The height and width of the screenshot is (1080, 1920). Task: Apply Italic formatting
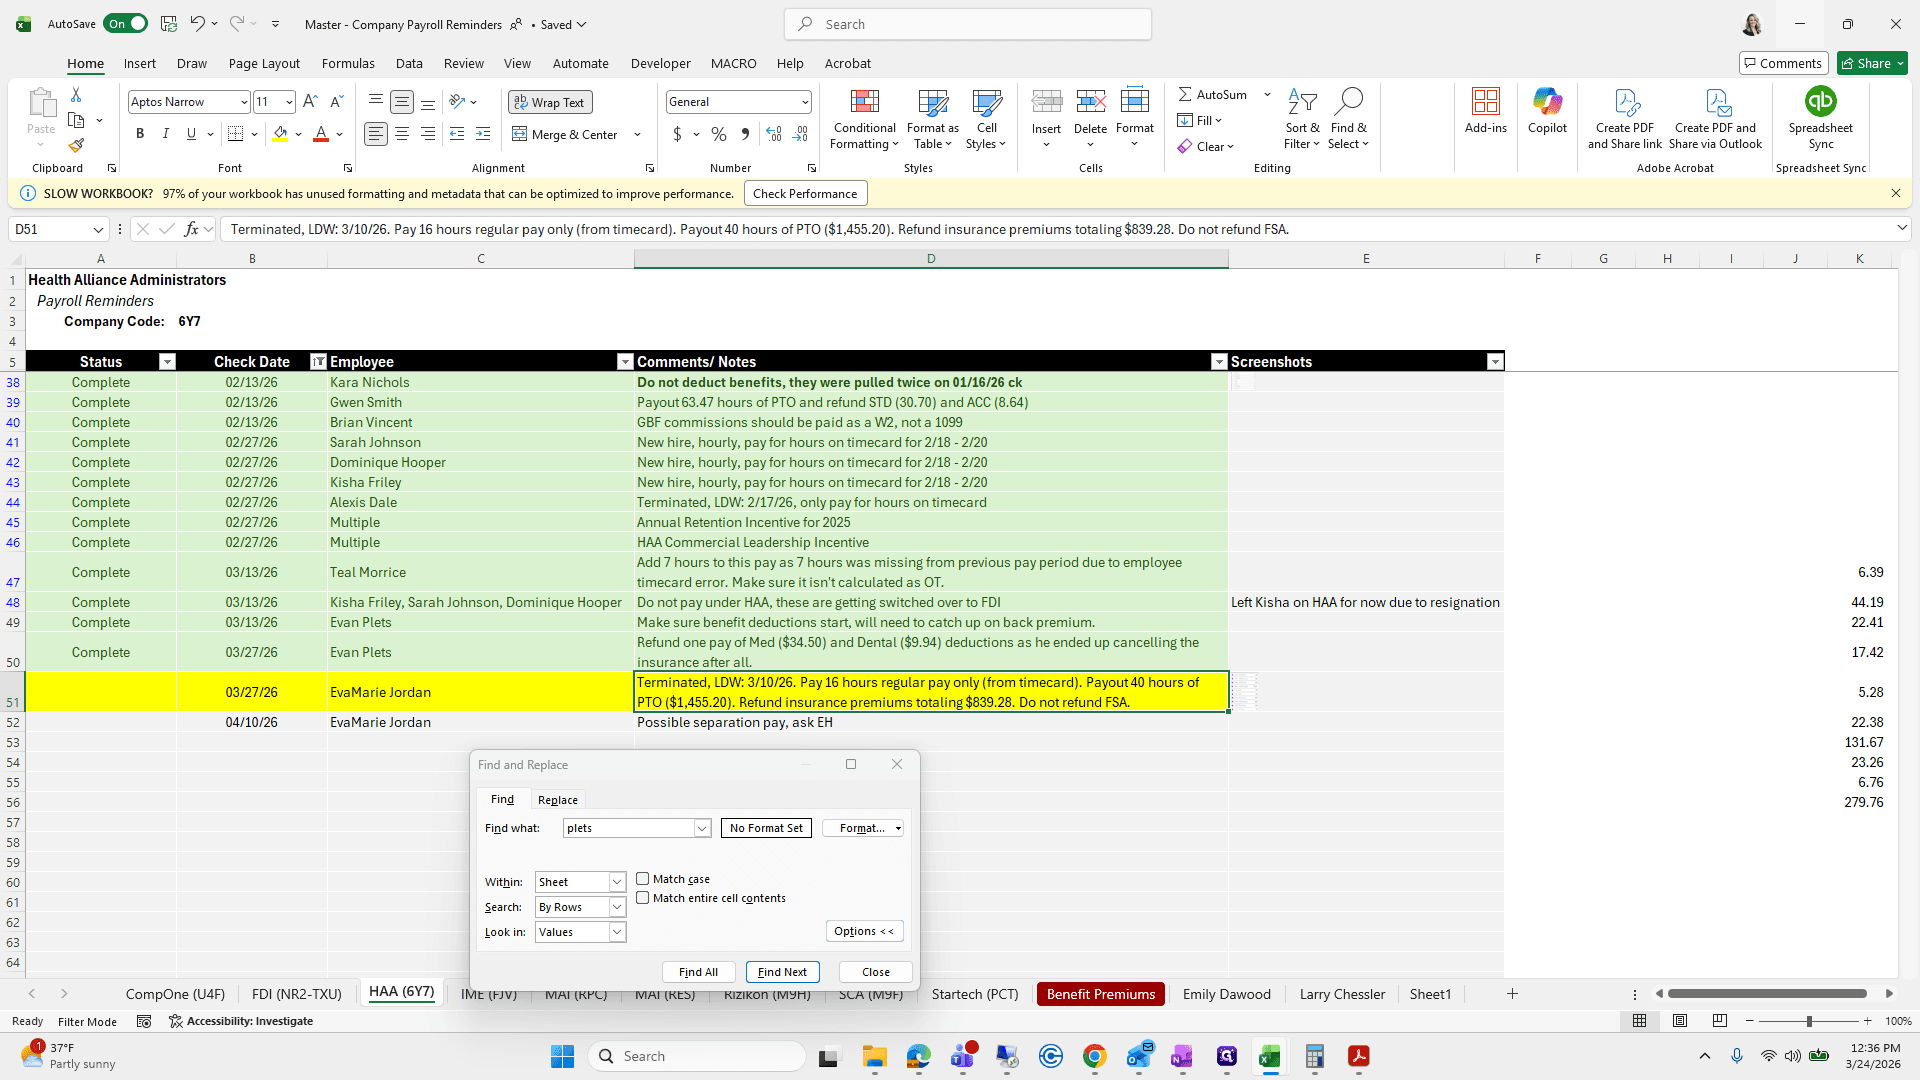pos(166,134)
